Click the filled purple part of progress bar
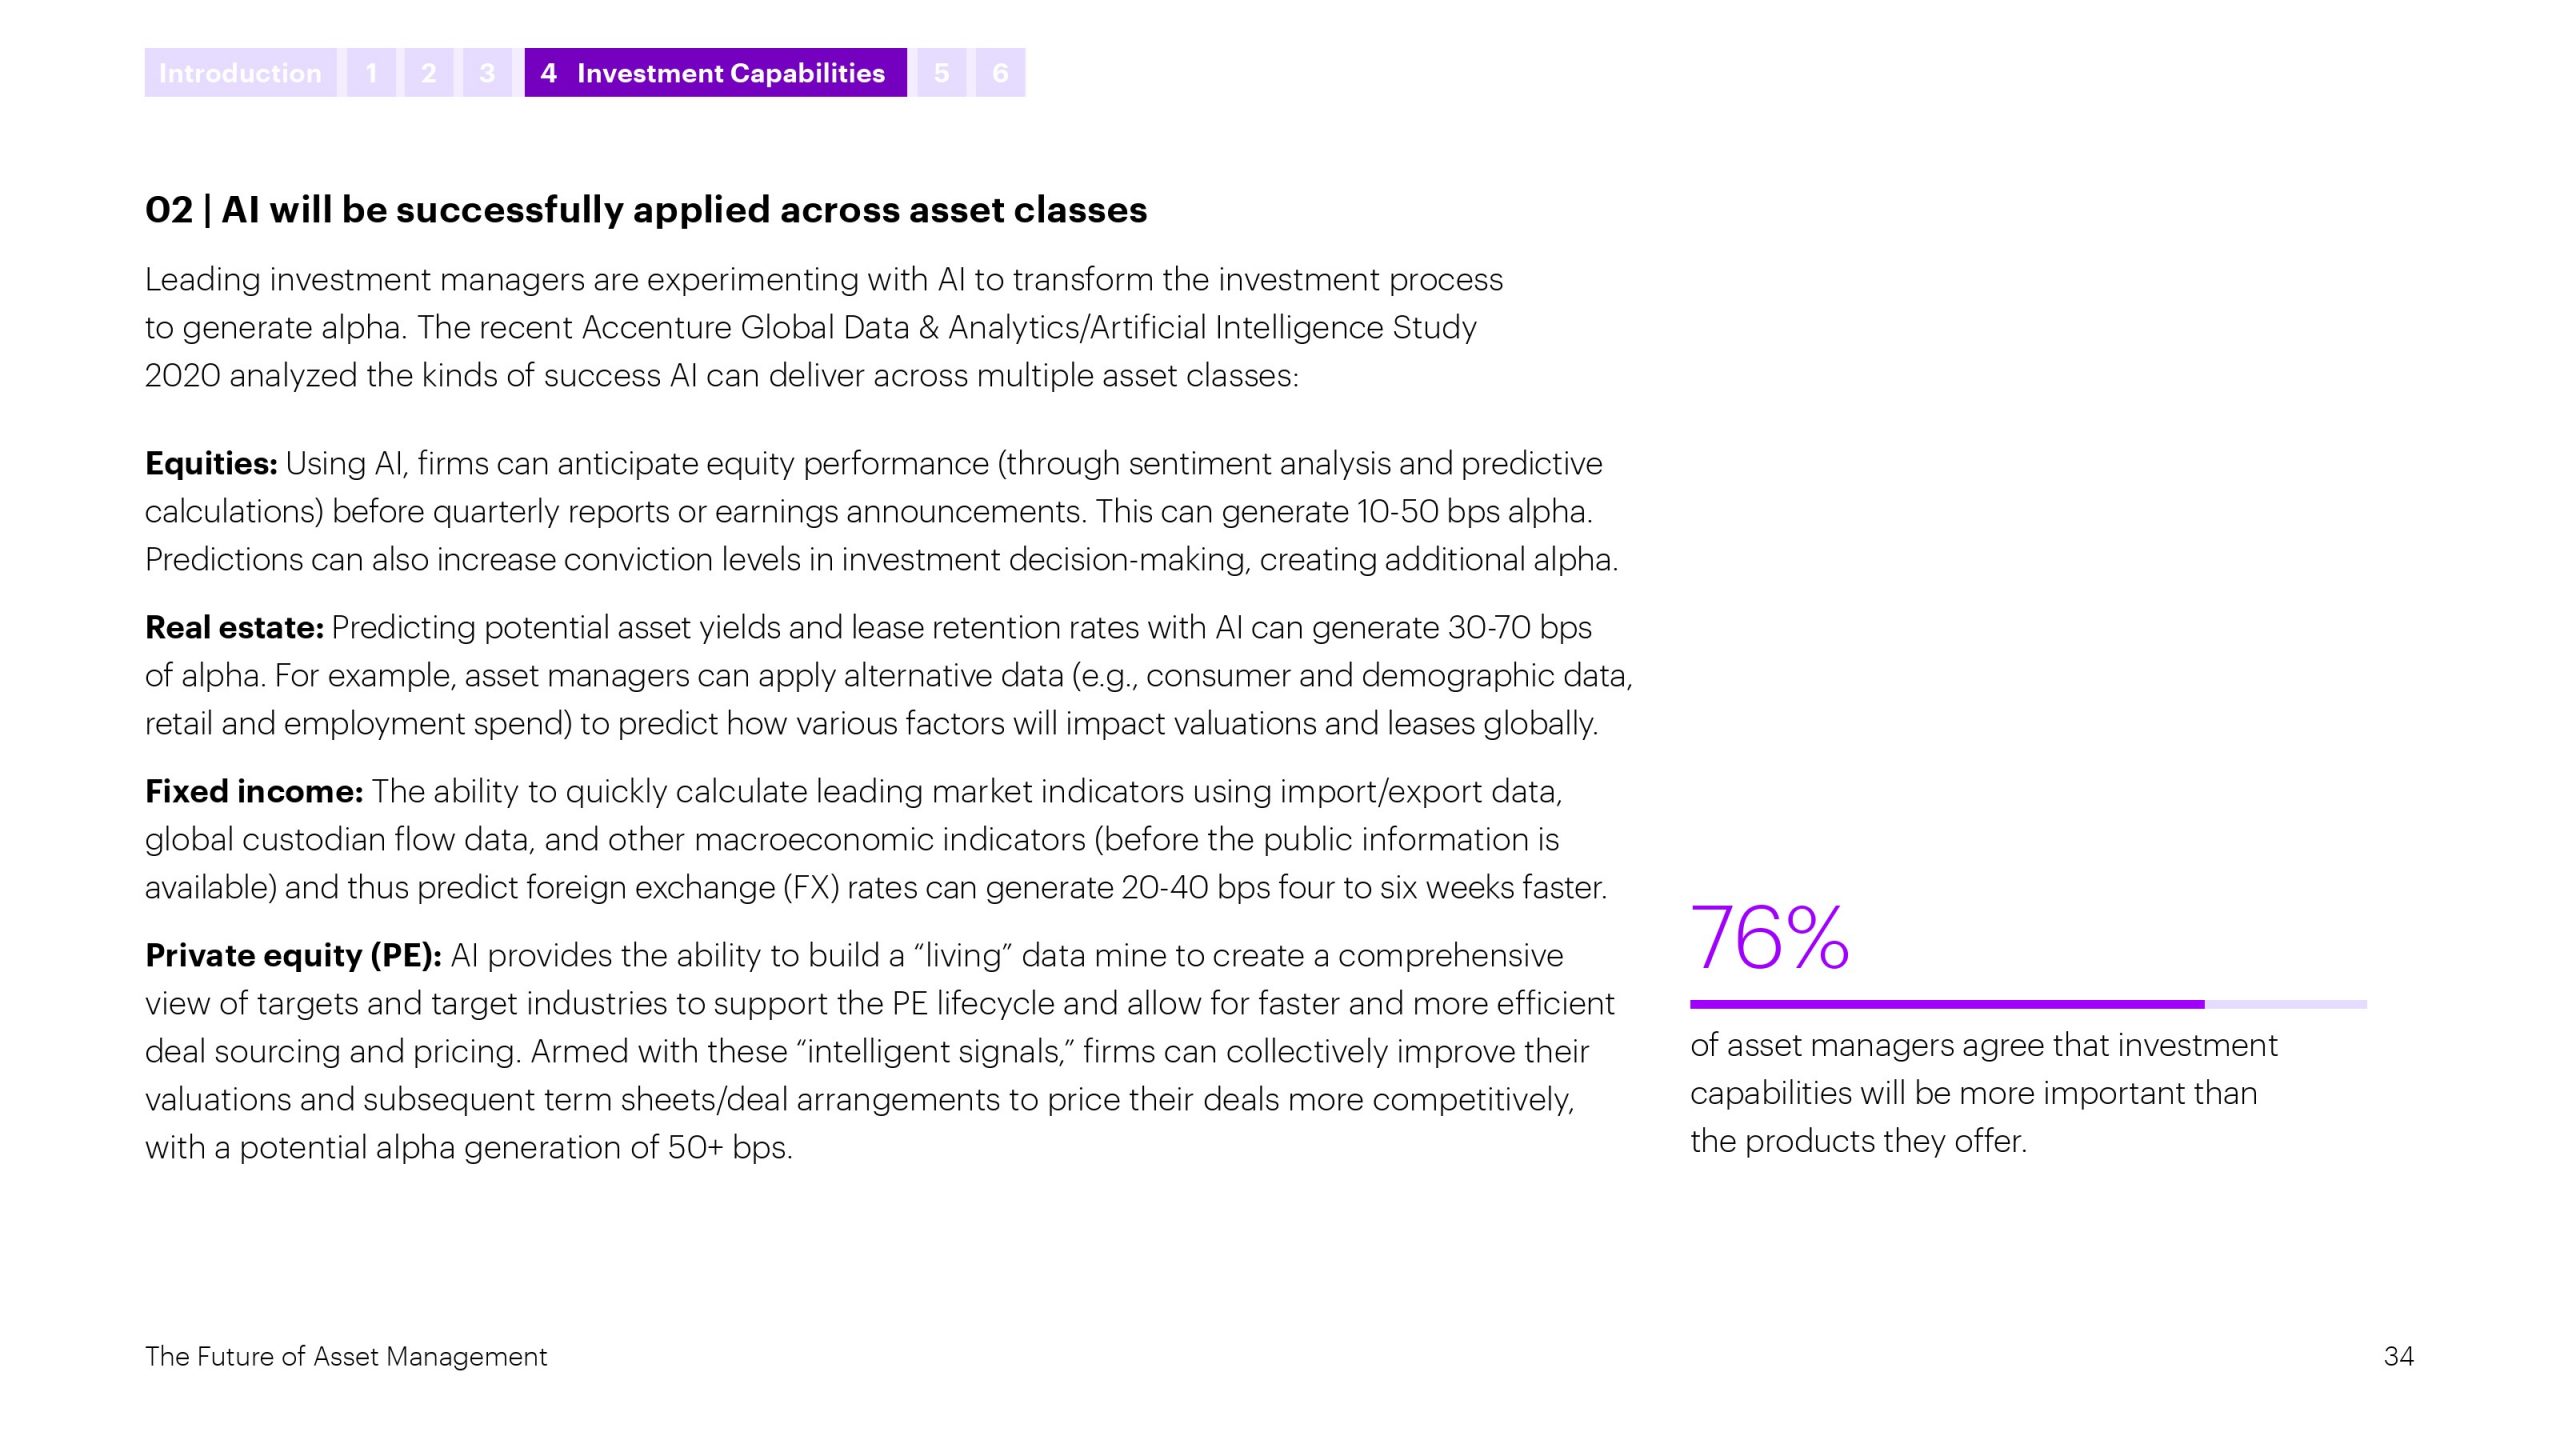 (1946, 1004)
